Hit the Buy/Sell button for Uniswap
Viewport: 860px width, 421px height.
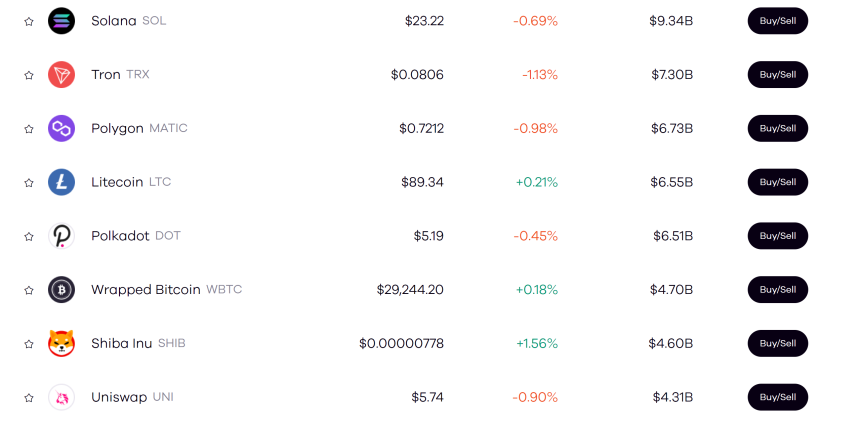(777, 397)
